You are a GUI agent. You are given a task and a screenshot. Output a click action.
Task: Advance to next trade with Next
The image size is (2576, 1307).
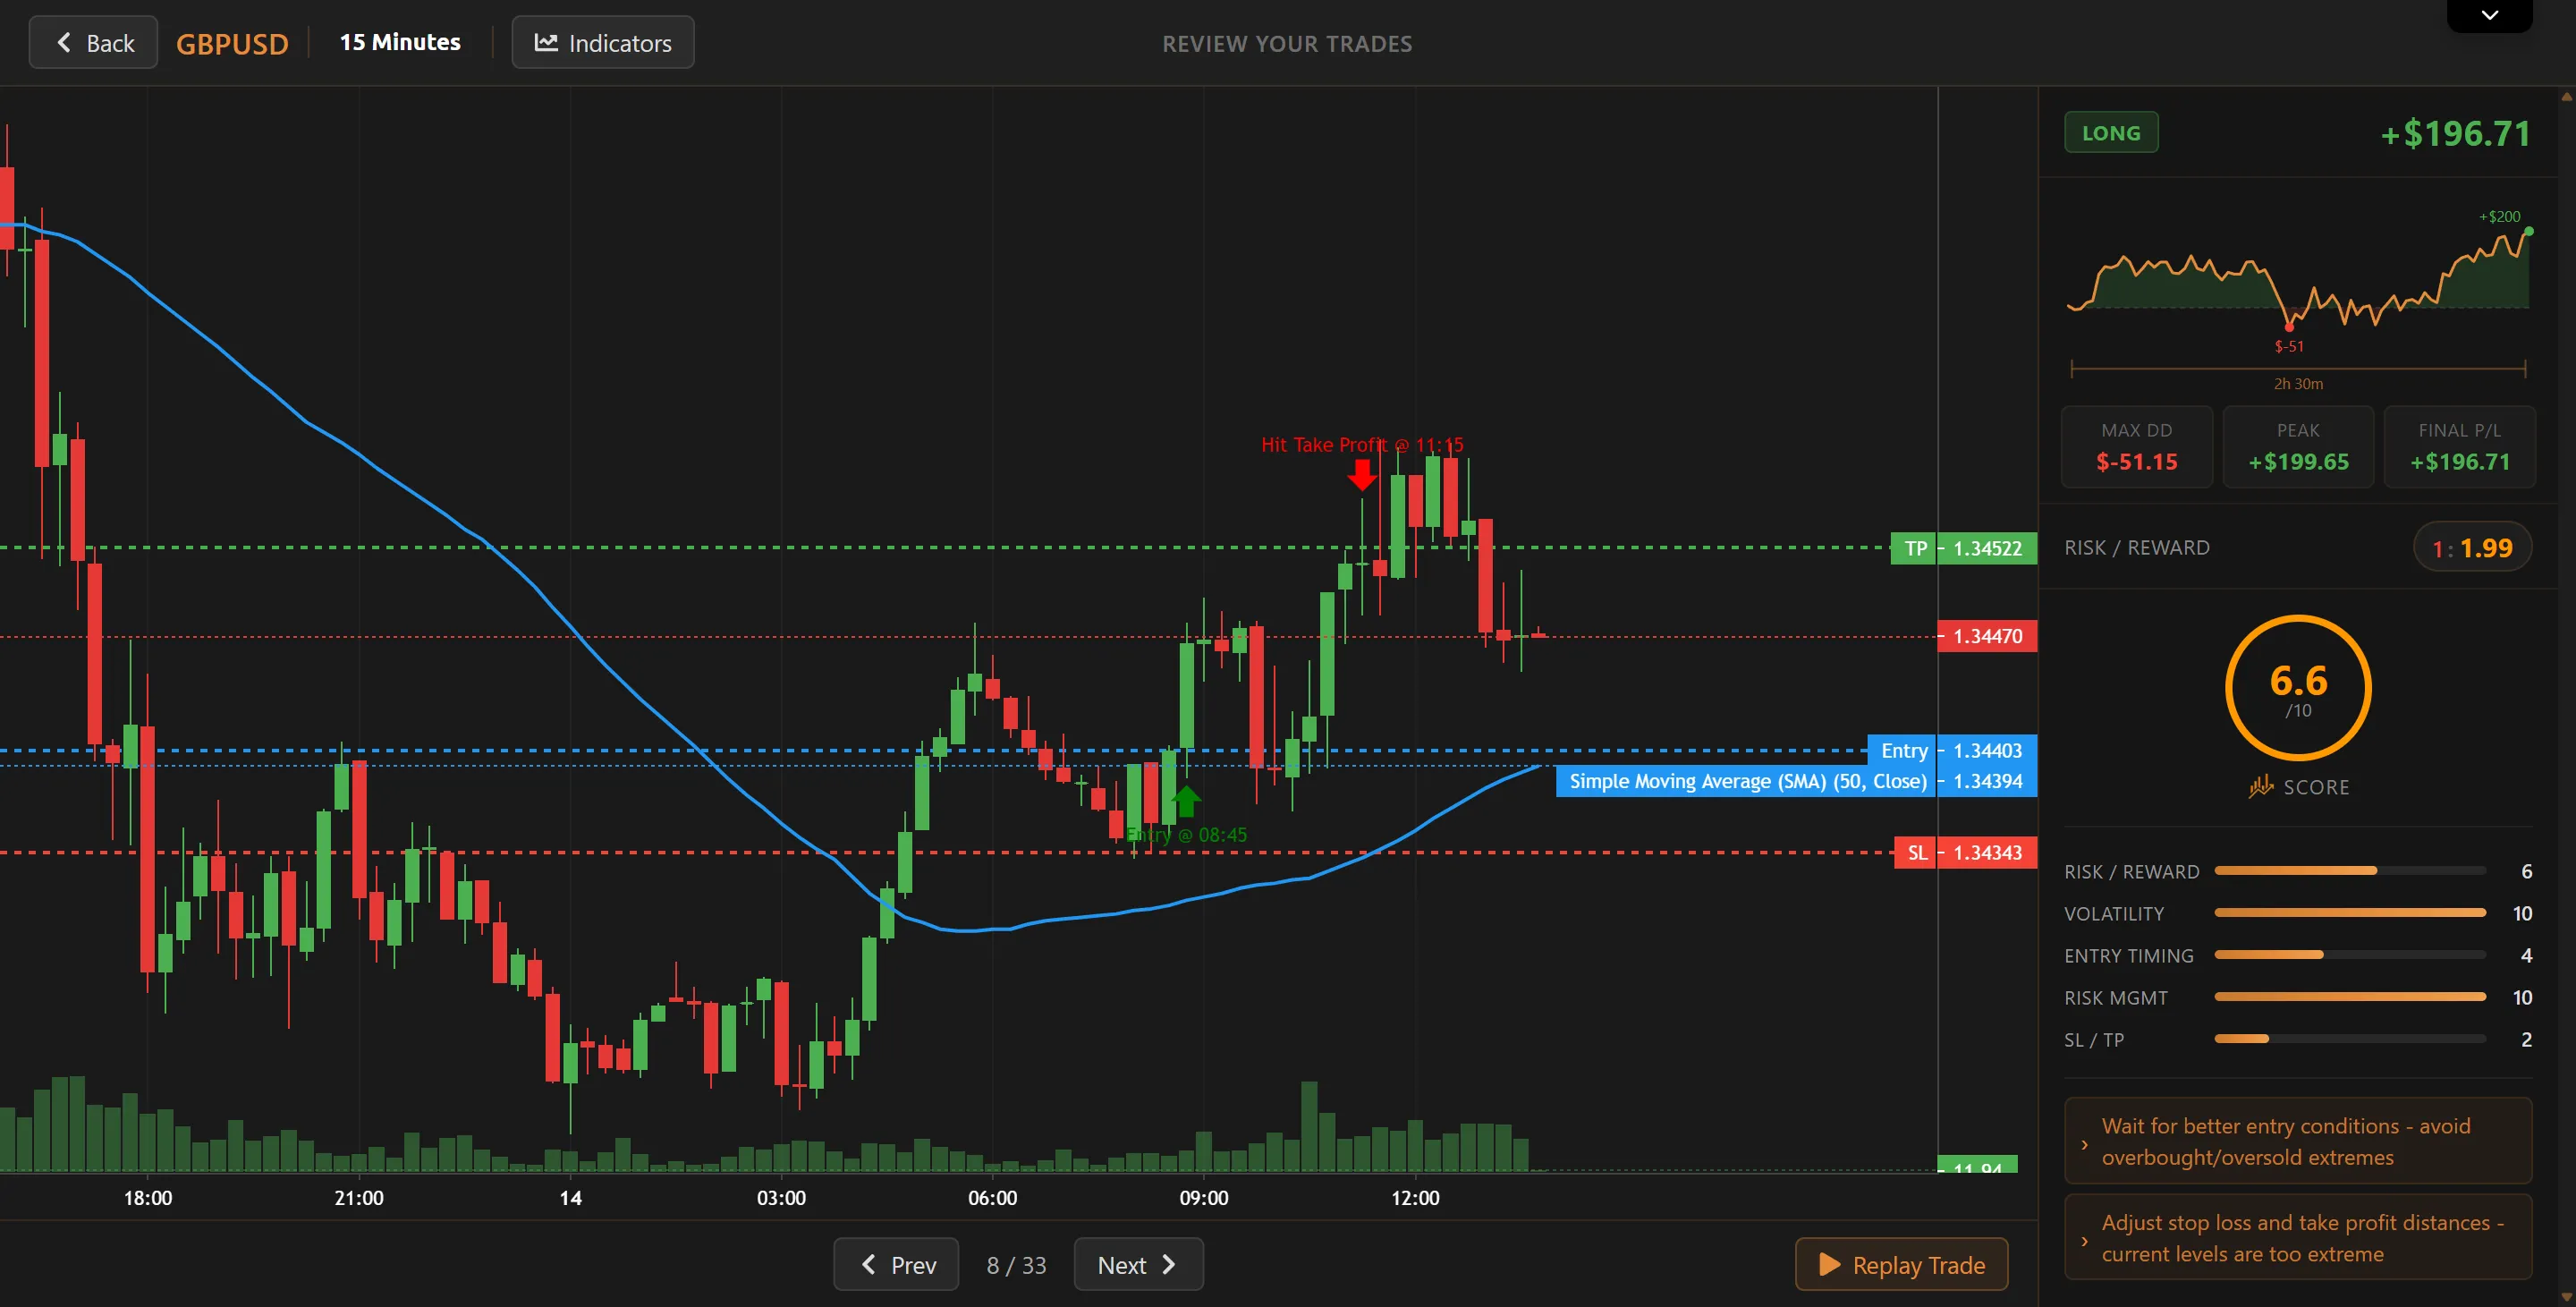click(1138, 1264)
